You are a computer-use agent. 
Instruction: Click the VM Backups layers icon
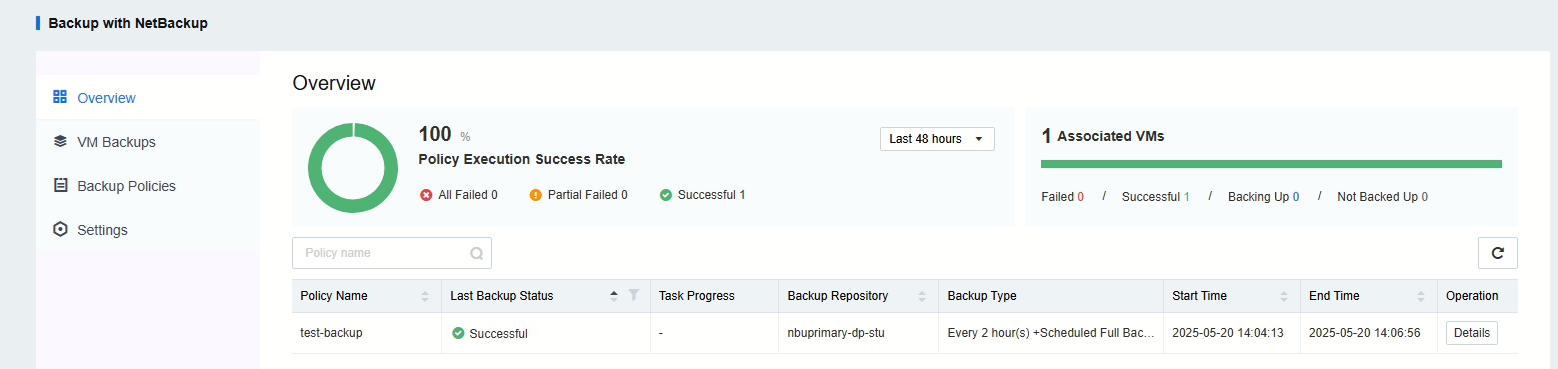59,142
